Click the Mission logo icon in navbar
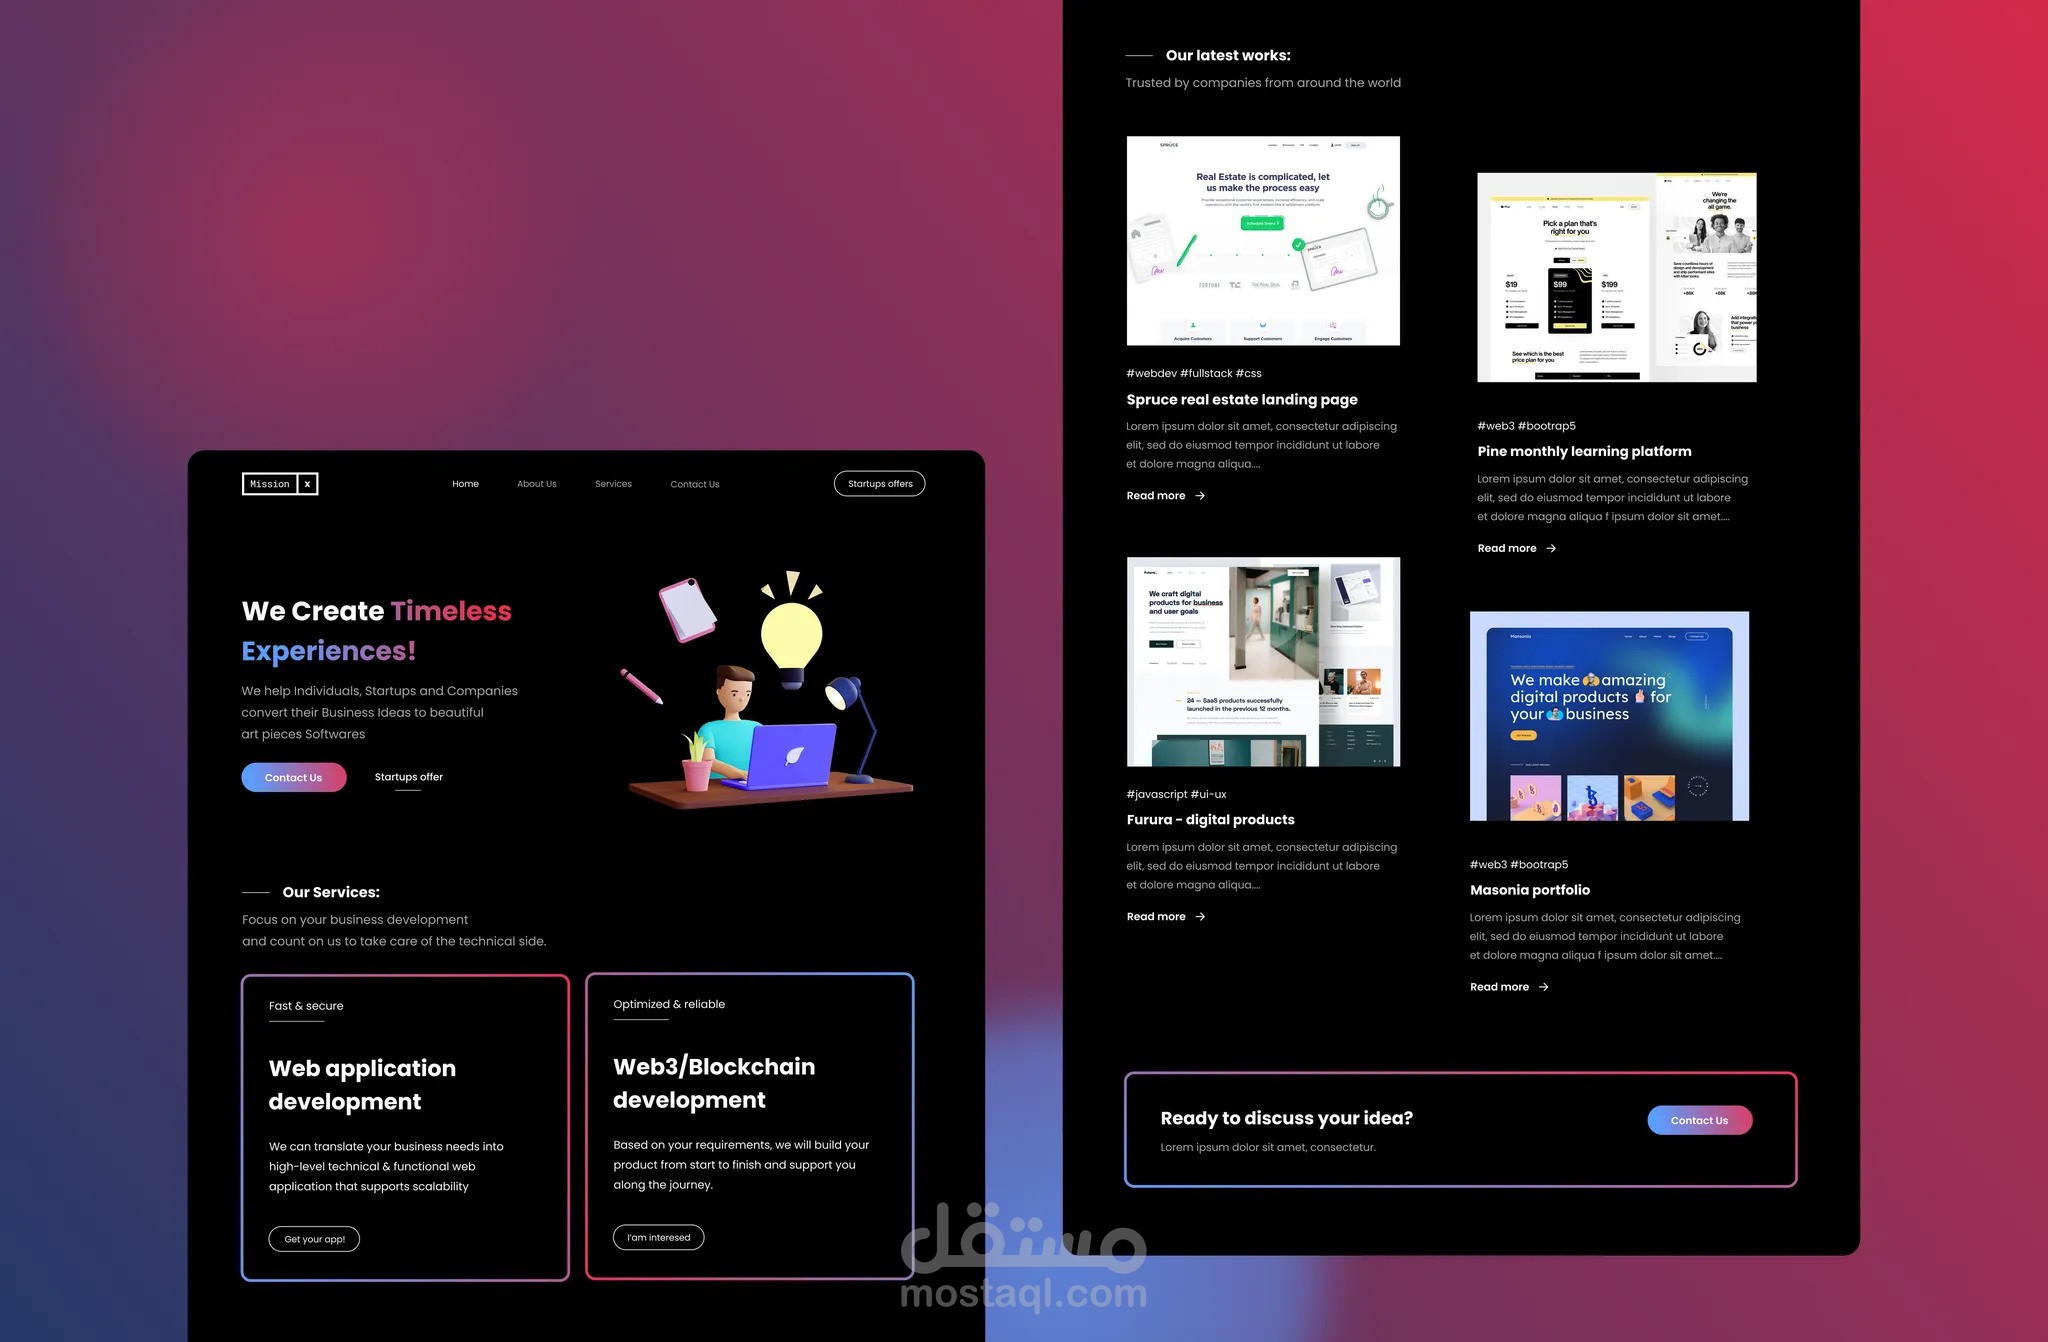The width and height of the screenshot is (2048, 1342). [278, 484]
